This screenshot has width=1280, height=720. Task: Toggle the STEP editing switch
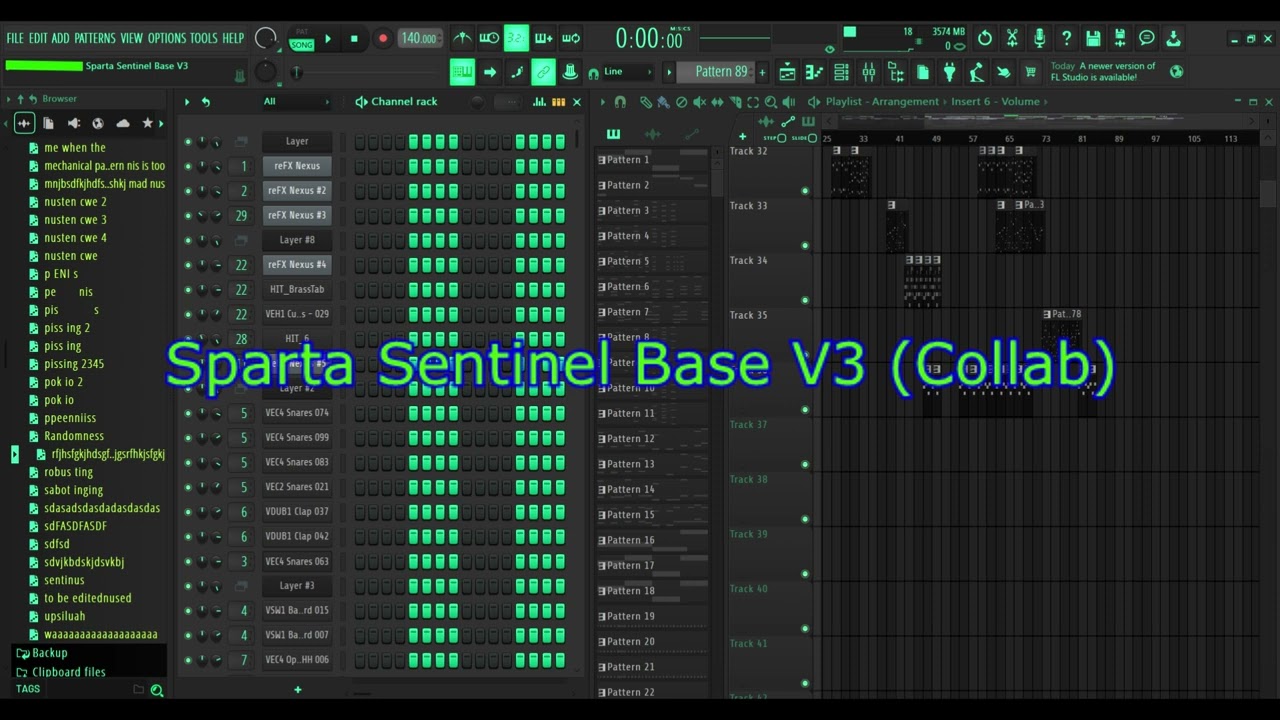[782, 138]
